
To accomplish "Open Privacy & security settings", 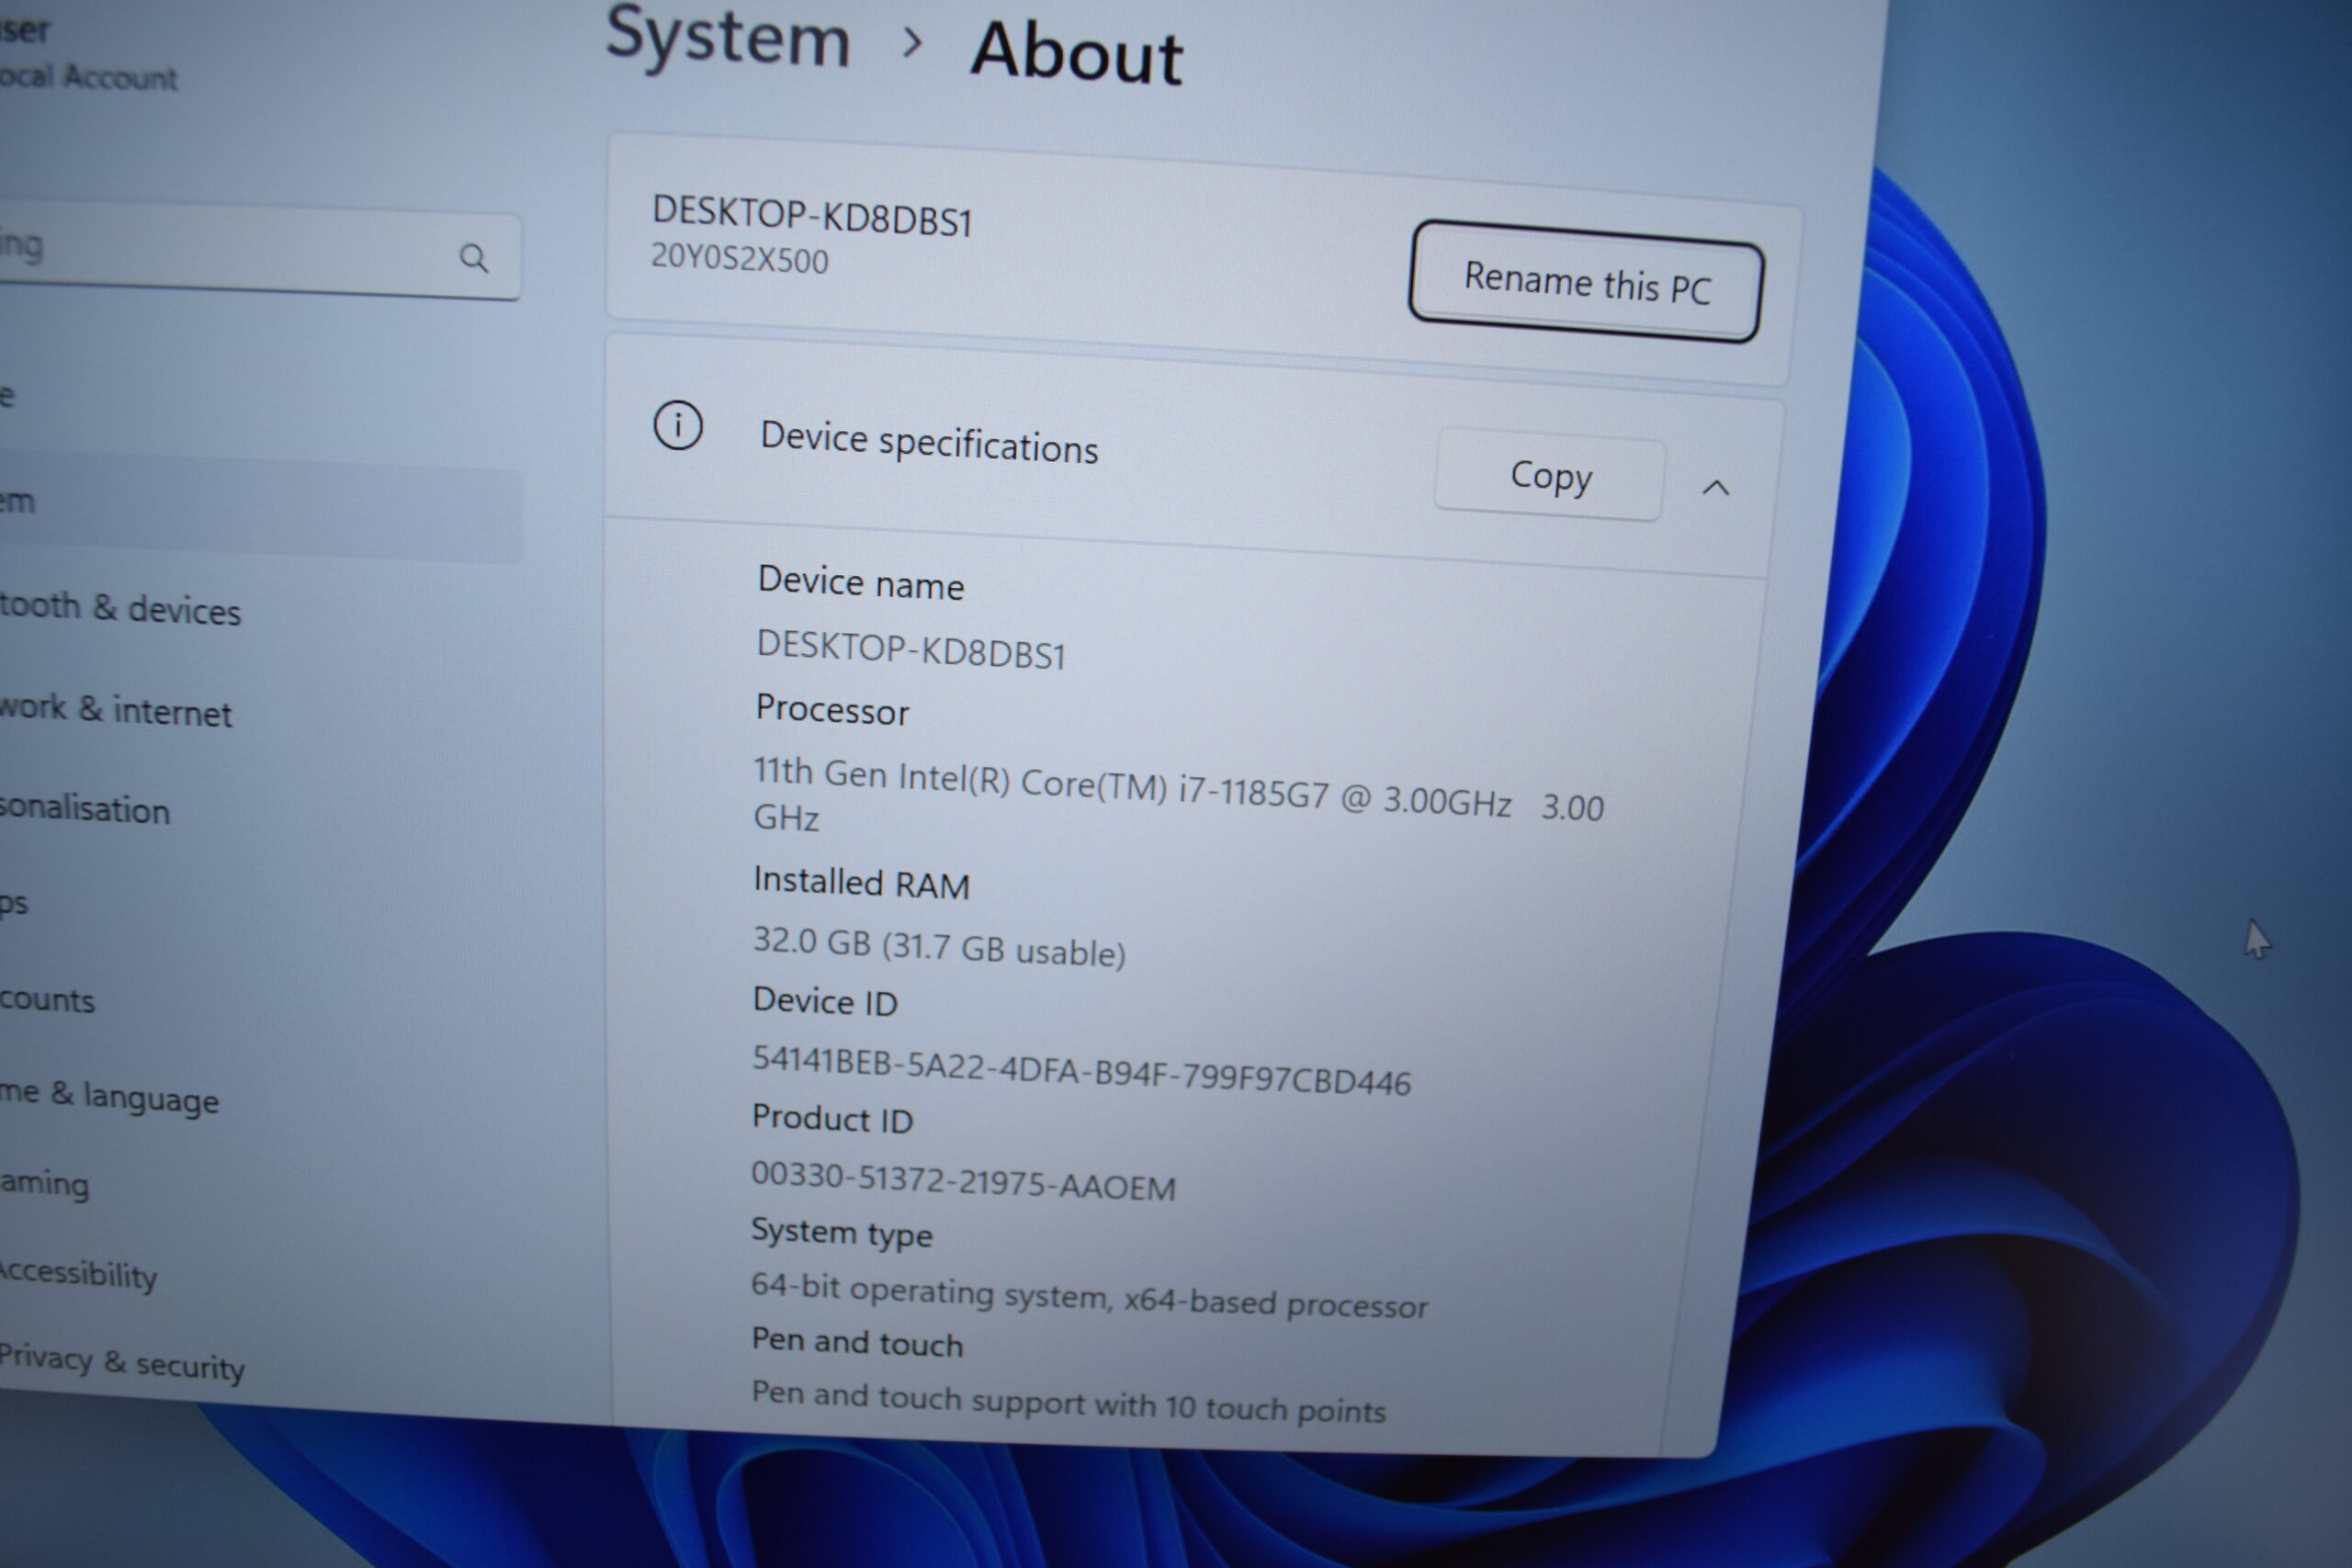I will 122,1362.
